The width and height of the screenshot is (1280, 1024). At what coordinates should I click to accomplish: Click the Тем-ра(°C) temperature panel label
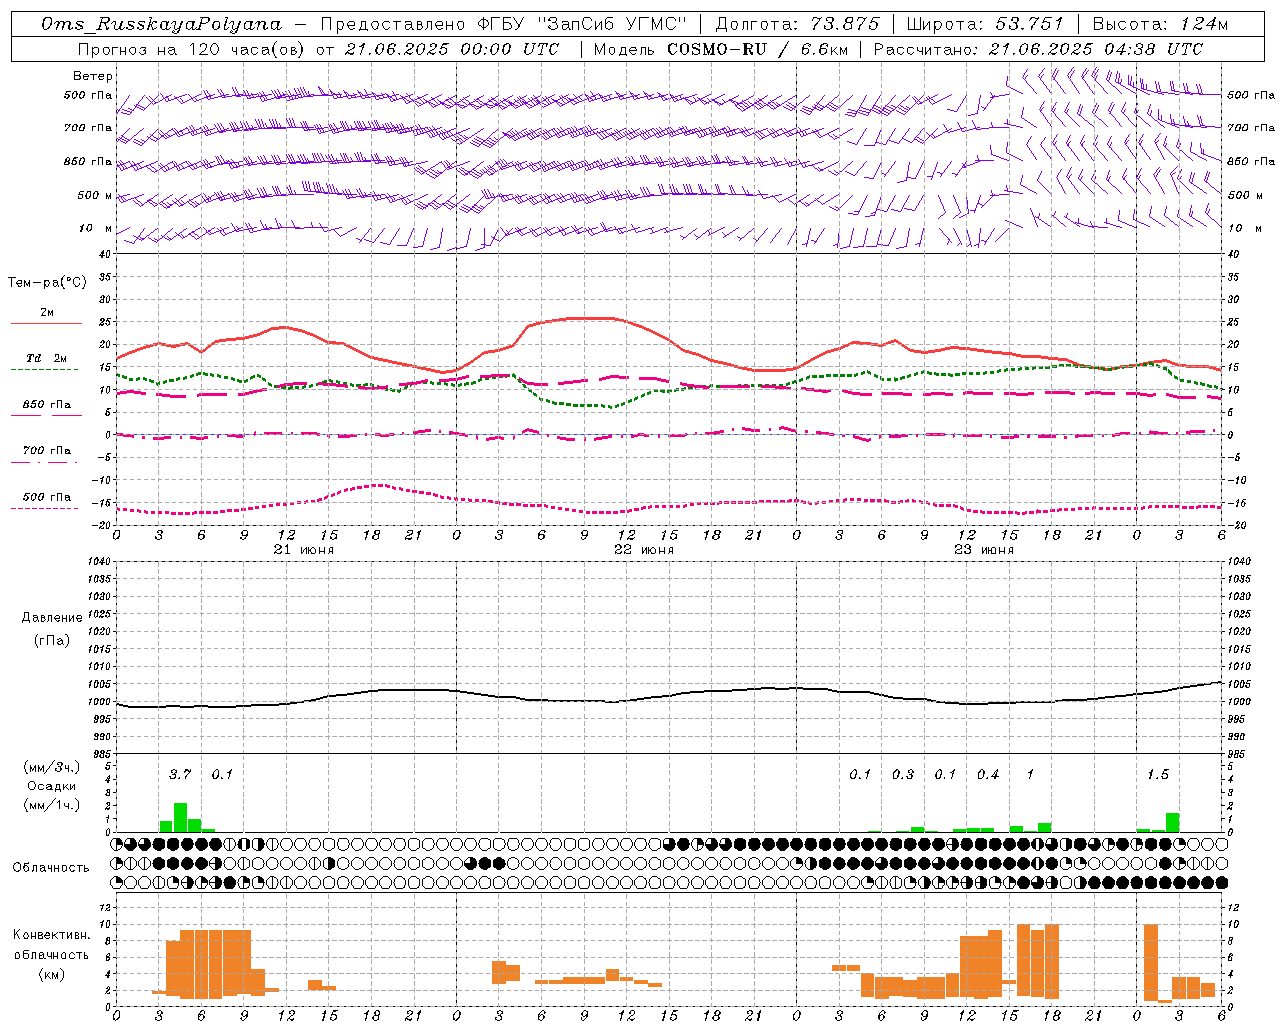47,283
